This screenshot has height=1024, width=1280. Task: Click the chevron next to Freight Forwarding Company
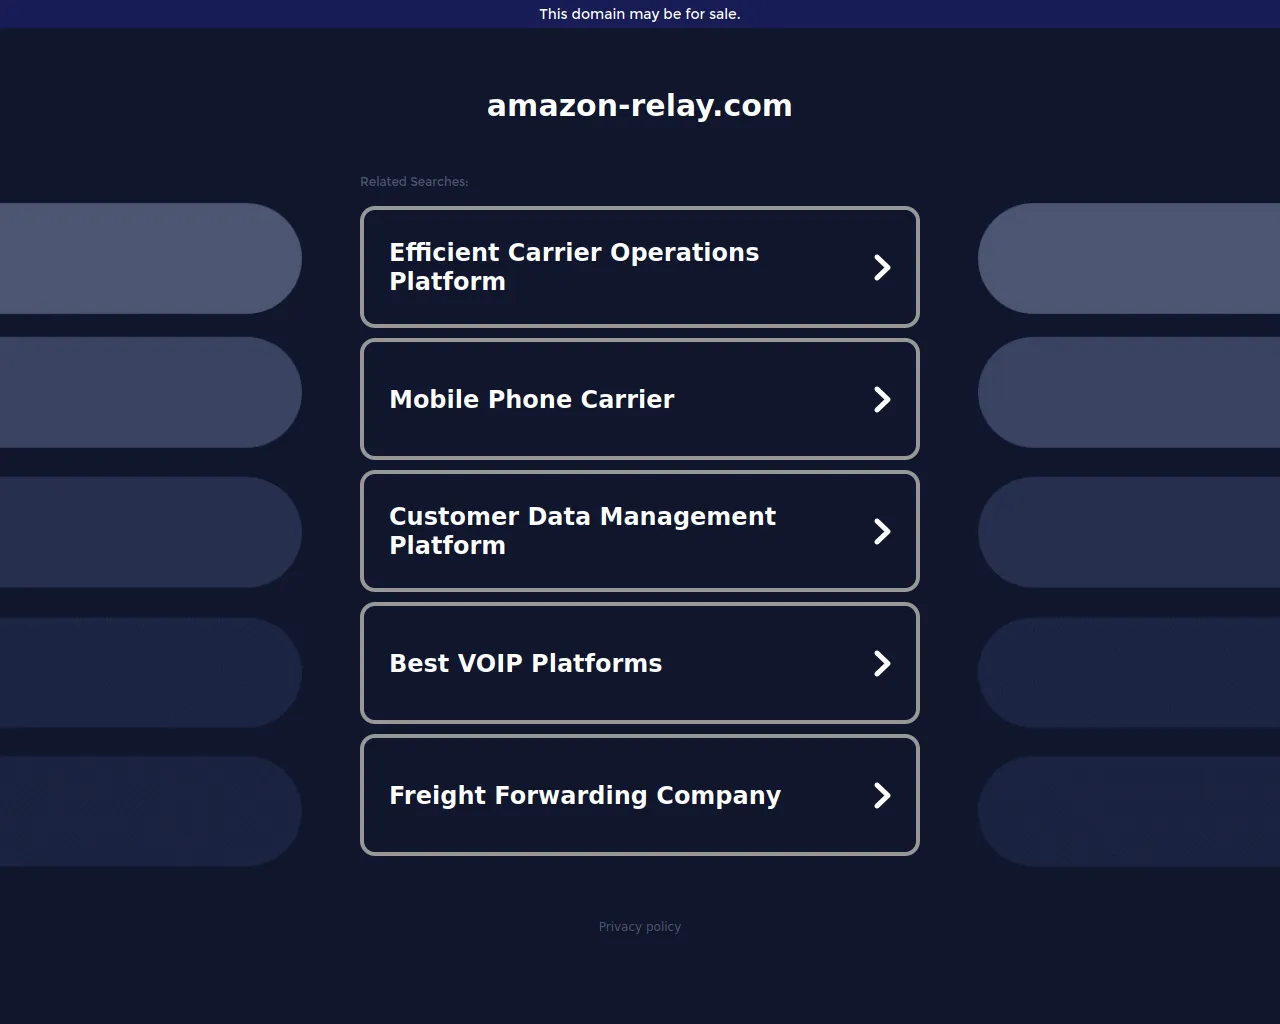coord(882,795)
